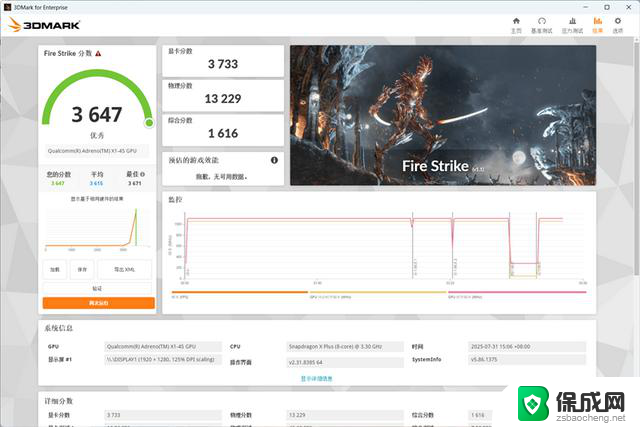Click the info icon on estimated game performance
The image size is (640, 427).
[274, 160]
